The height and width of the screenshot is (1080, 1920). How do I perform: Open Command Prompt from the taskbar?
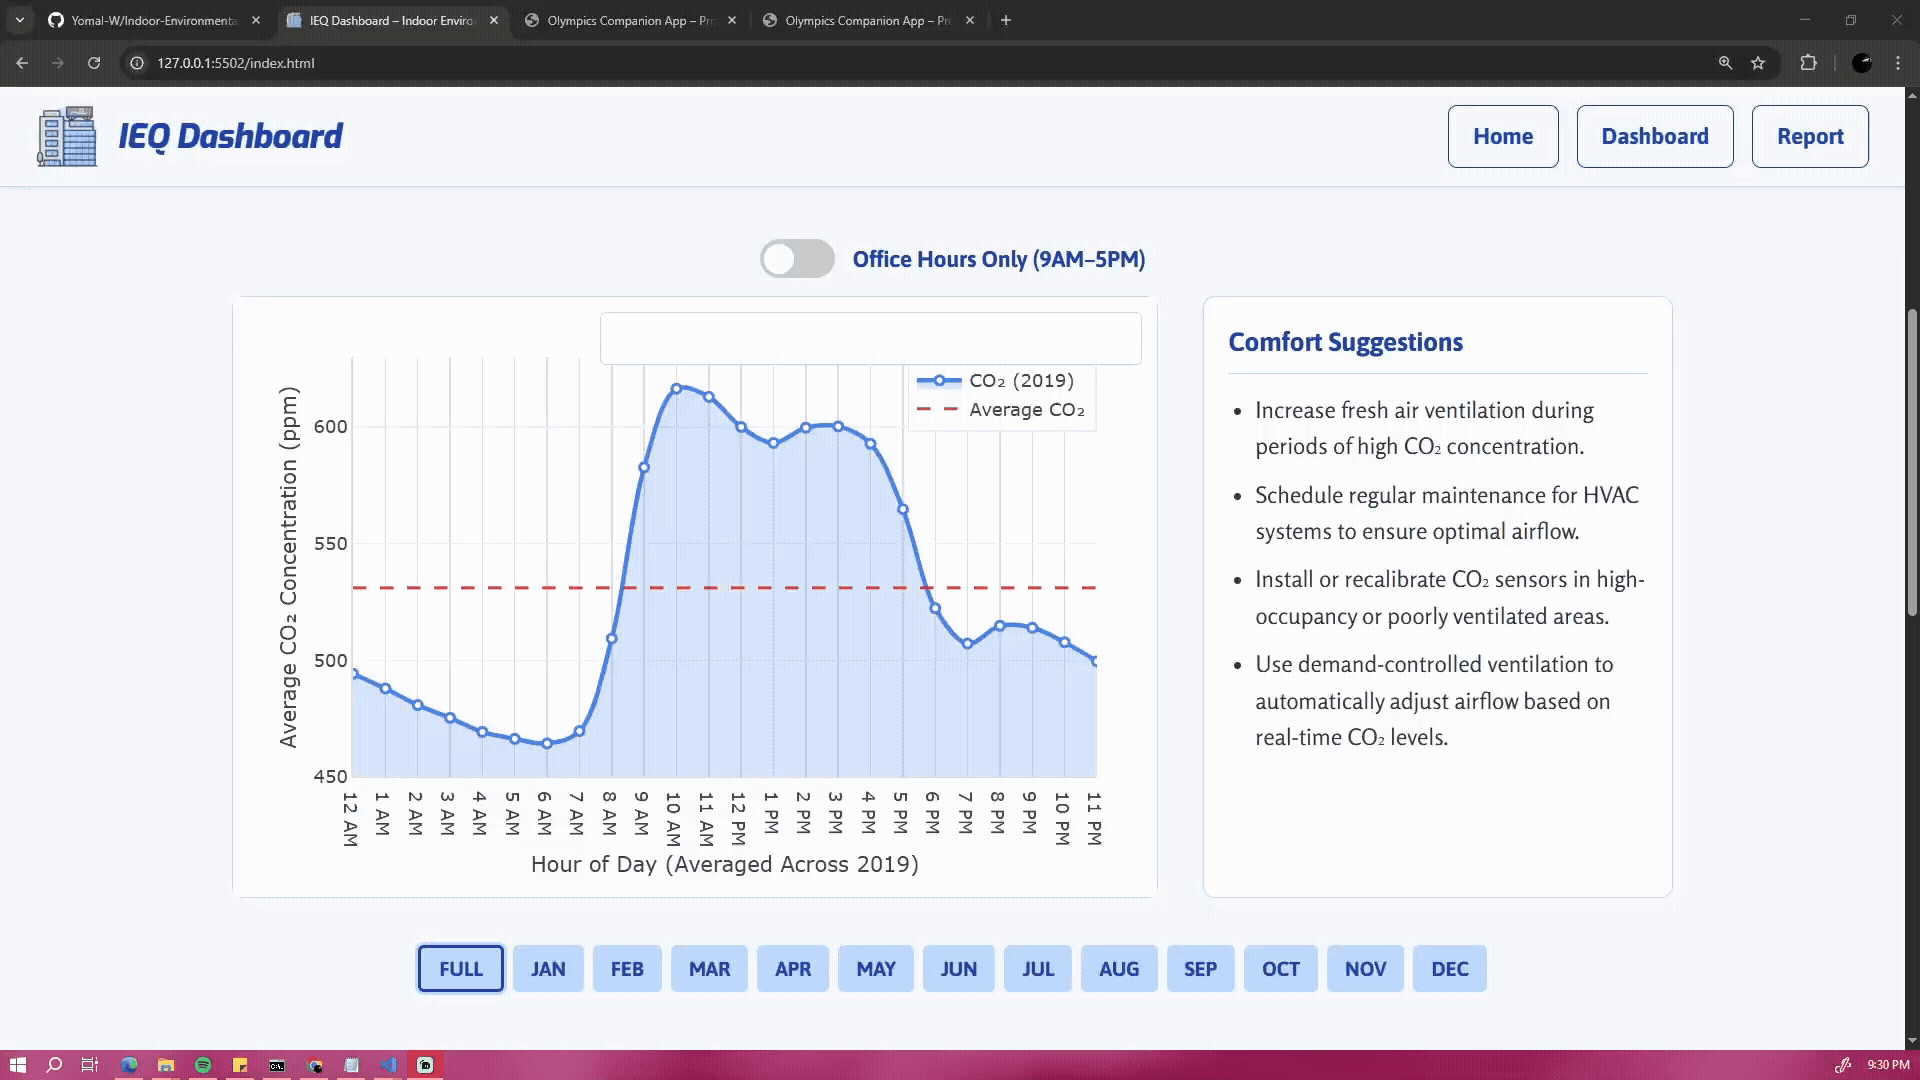coord(277,1065)
